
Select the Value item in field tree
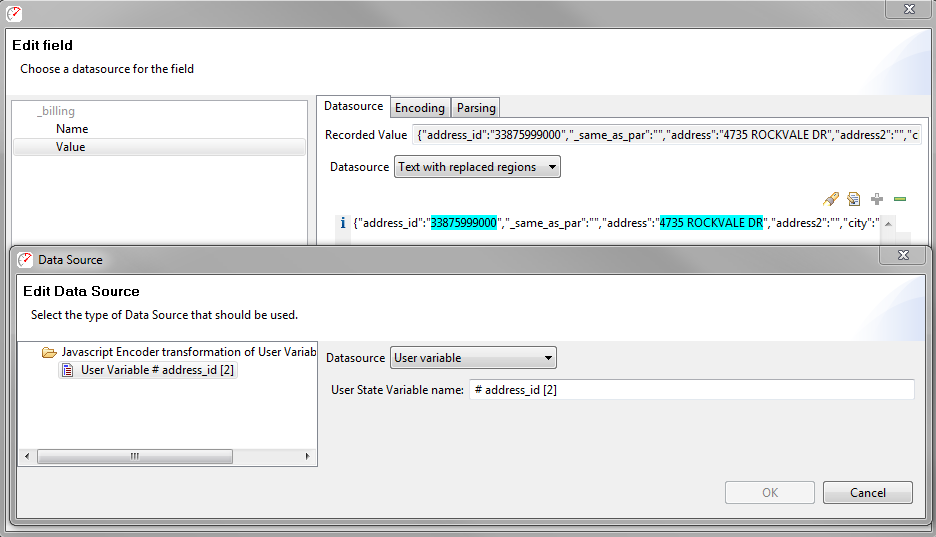(71, 147)
